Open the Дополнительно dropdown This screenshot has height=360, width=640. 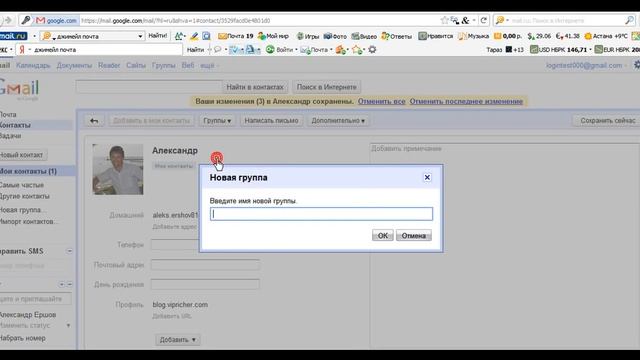338,121
